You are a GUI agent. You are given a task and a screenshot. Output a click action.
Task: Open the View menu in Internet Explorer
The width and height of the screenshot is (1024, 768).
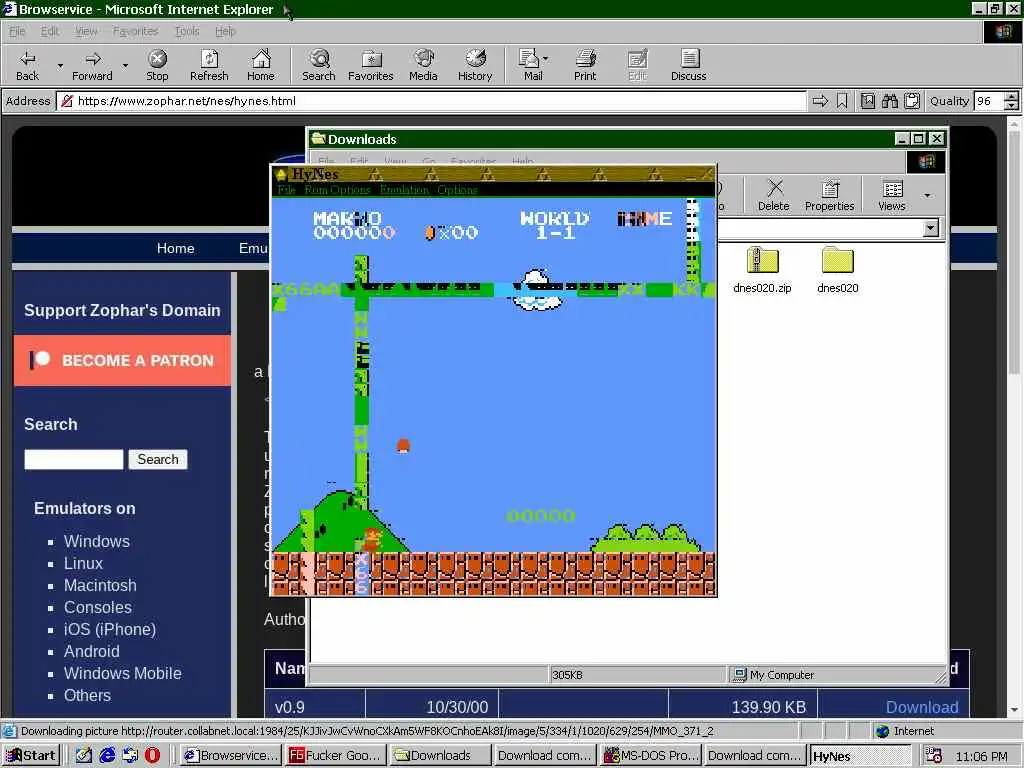click(x=86, y=31)
